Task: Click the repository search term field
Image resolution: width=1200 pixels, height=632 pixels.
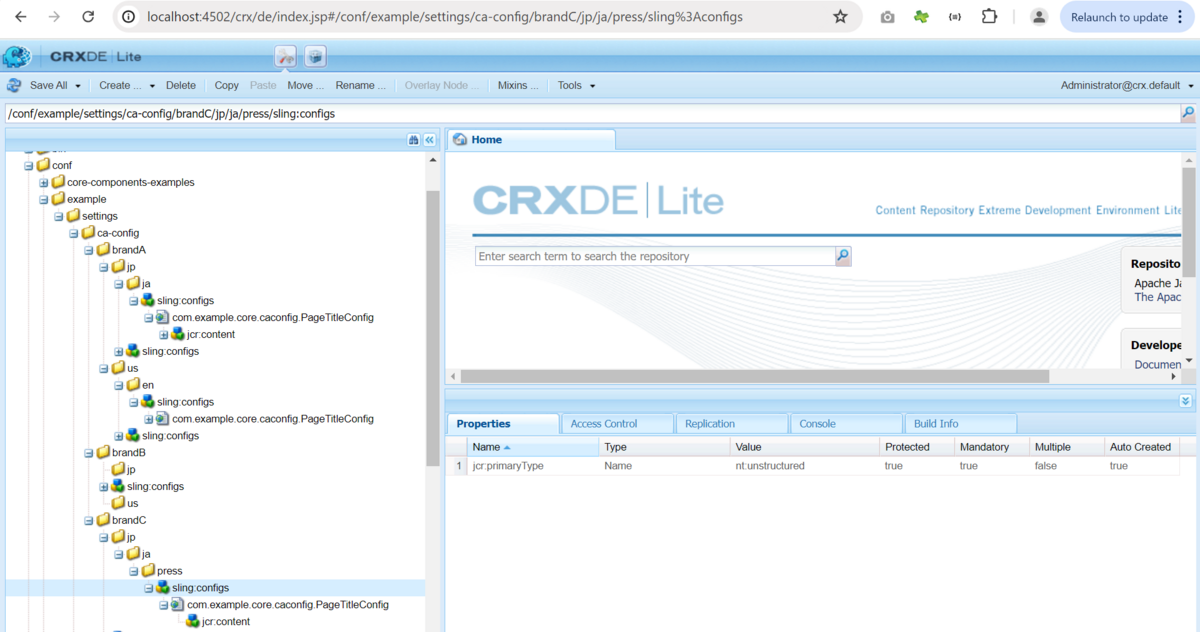Action: tap(655, 257)
